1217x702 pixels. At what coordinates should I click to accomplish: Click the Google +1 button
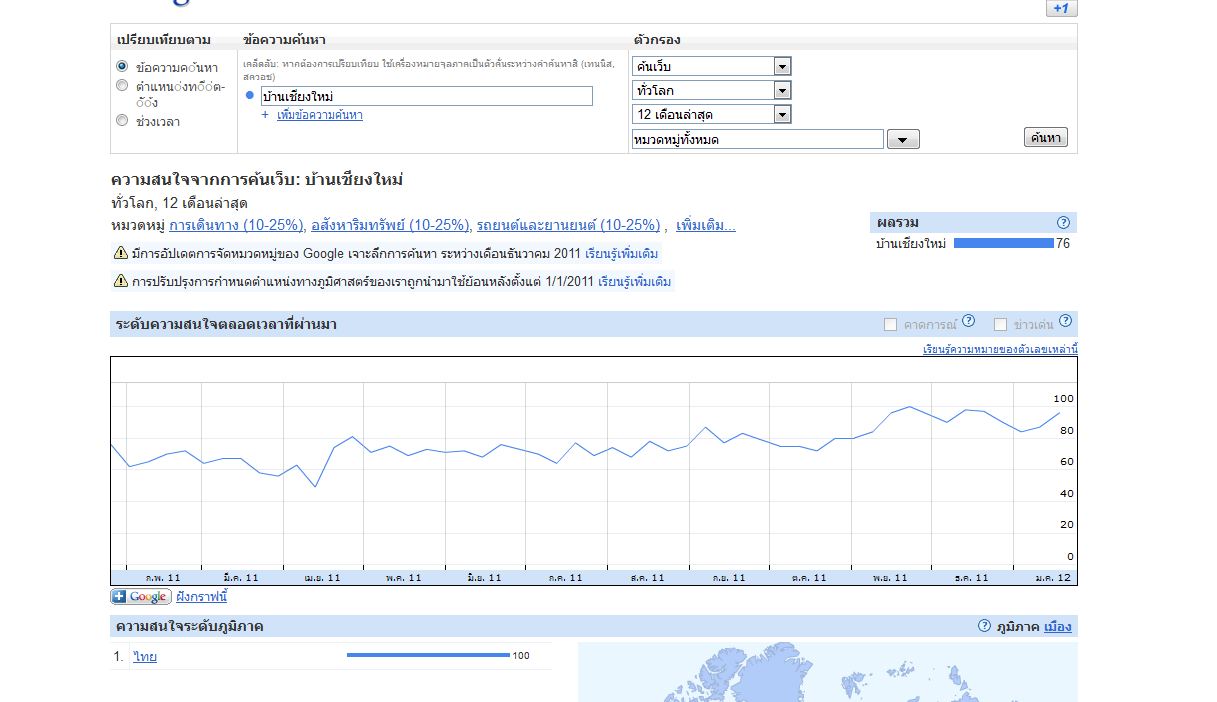[x=1061, y=8]
